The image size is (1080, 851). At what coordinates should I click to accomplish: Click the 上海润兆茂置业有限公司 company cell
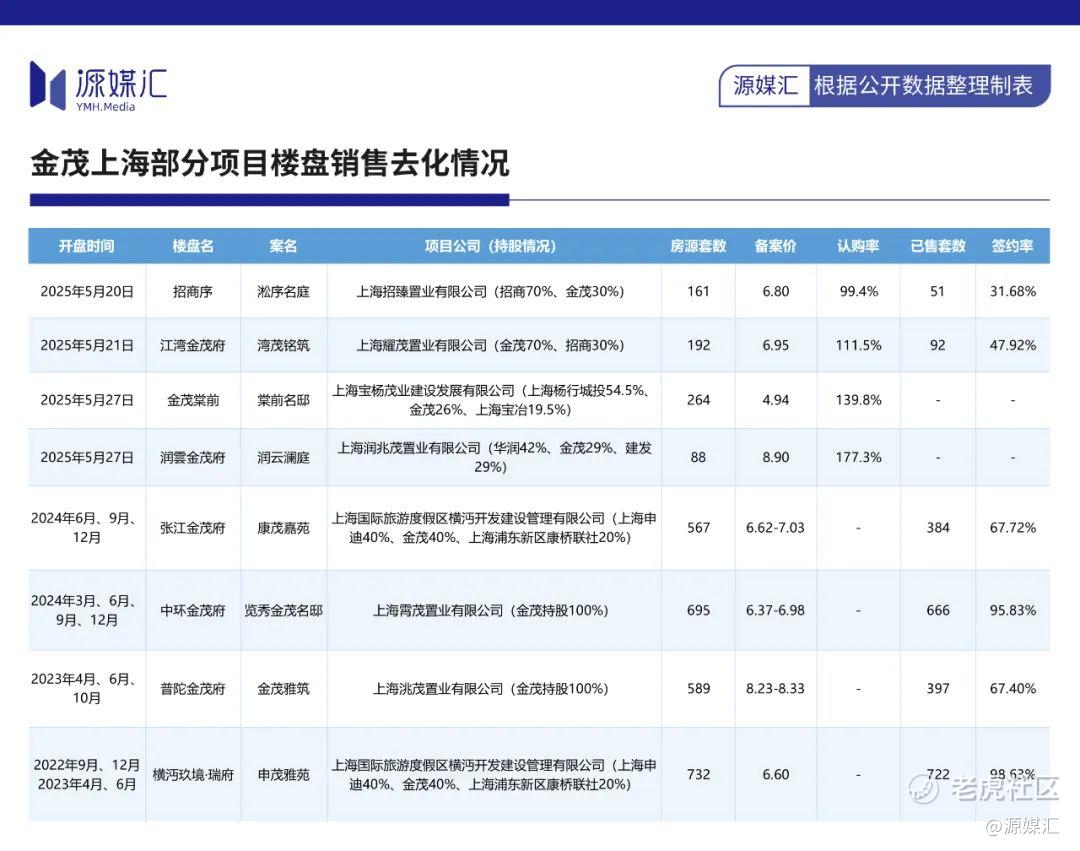494,457
